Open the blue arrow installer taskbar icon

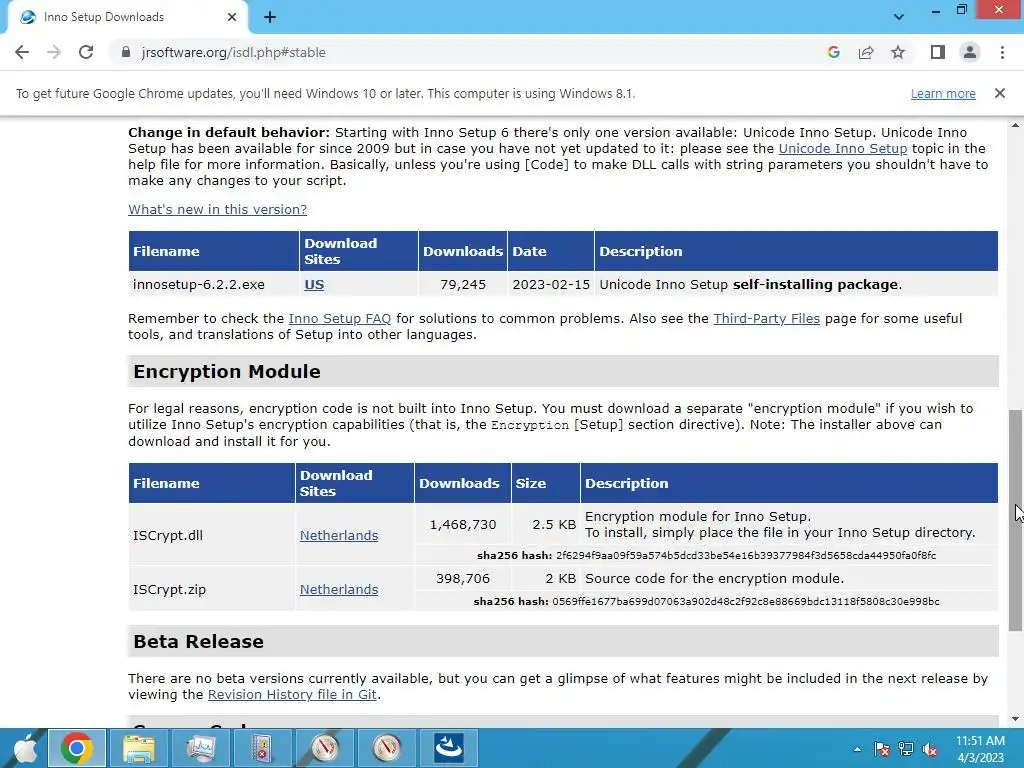[449, 748]
